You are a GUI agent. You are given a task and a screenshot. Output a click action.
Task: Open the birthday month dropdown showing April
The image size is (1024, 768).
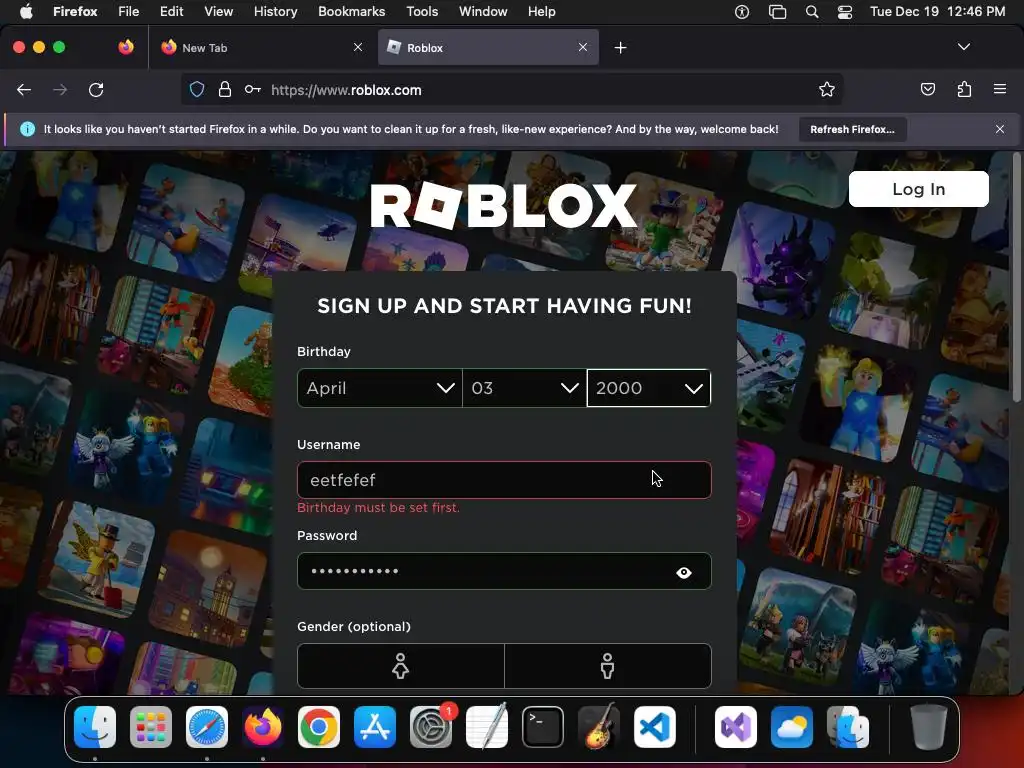tap(379, 388)
